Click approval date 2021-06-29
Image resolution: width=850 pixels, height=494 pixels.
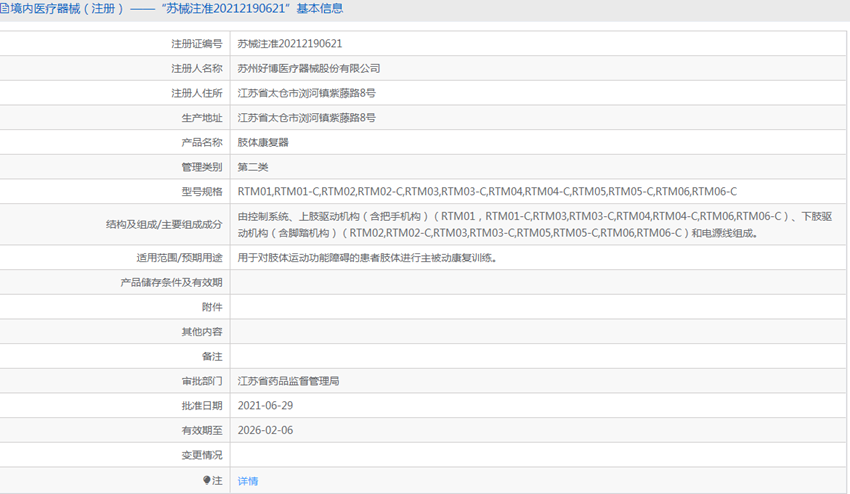click(265, 406)
